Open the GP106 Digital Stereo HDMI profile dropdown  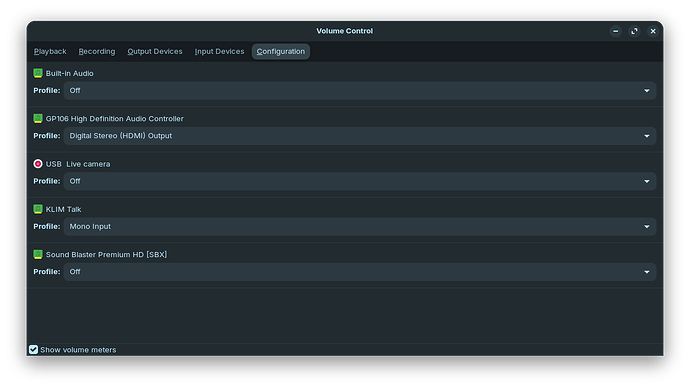[x=360, y=136]
